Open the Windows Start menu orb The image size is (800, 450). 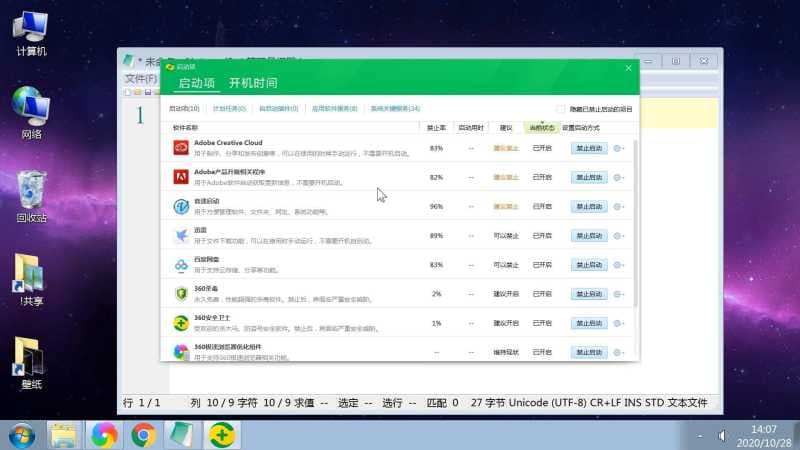[21, 436]
